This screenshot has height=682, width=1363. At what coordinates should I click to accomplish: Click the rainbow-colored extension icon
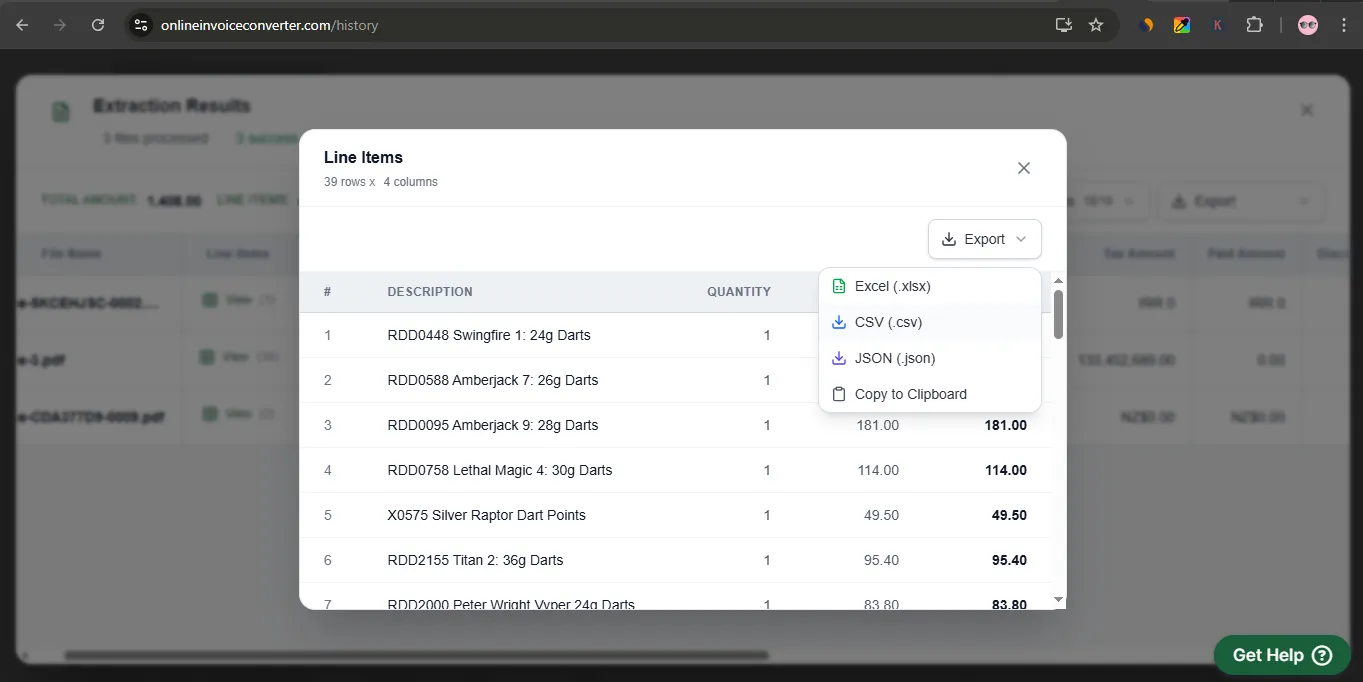1182,25
